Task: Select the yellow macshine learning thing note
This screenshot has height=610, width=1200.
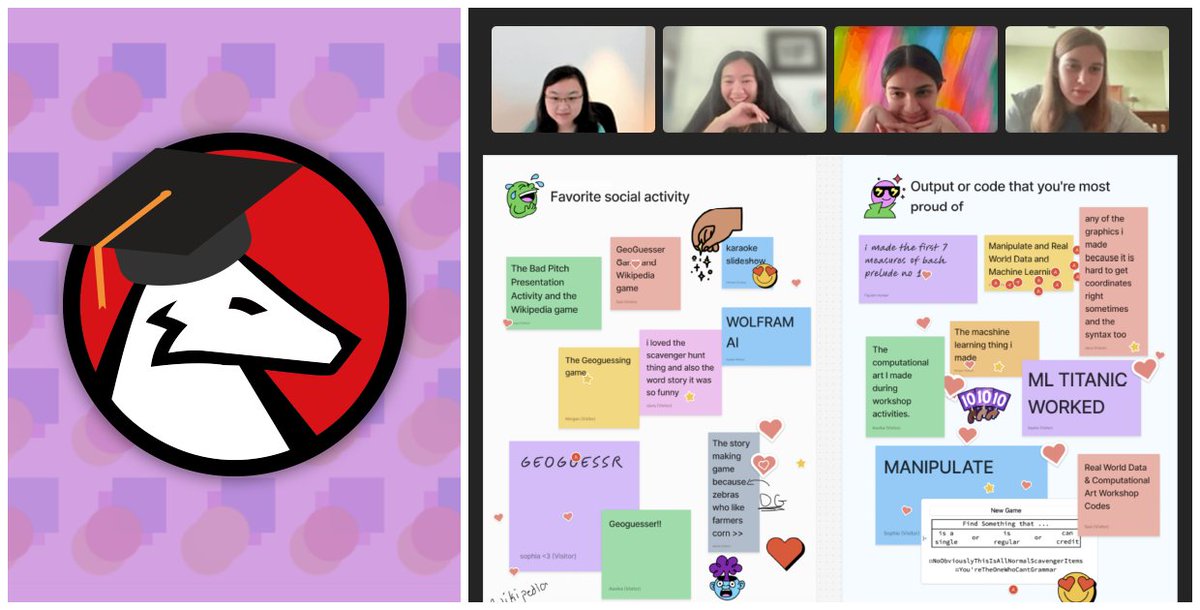Action: coord(993,348)
